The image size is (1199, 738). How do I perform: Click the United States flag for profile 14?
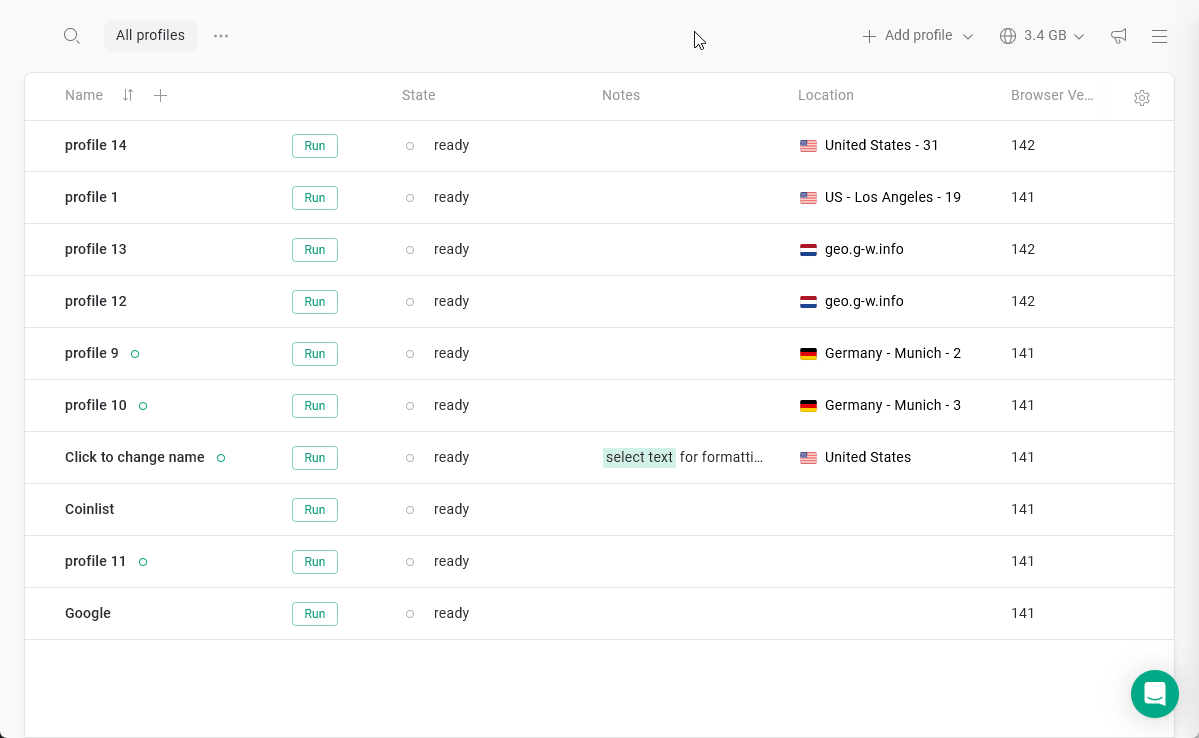808,145
